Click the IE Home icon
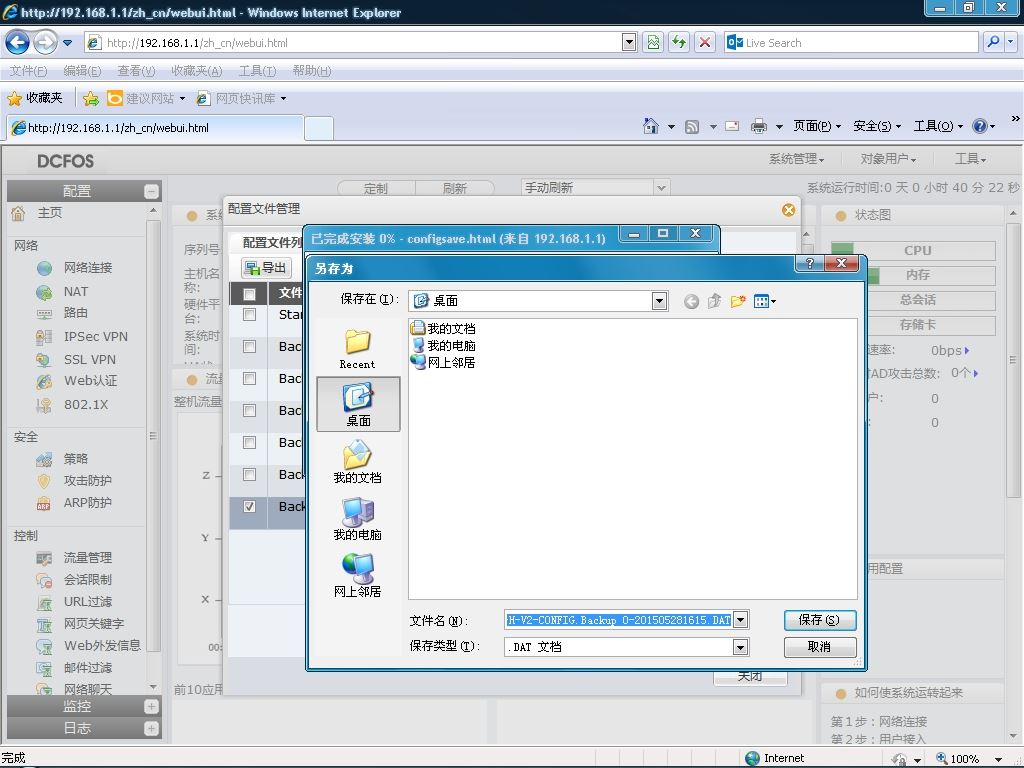The height and width of the screenshot is (768, 1024). [650, 126]
